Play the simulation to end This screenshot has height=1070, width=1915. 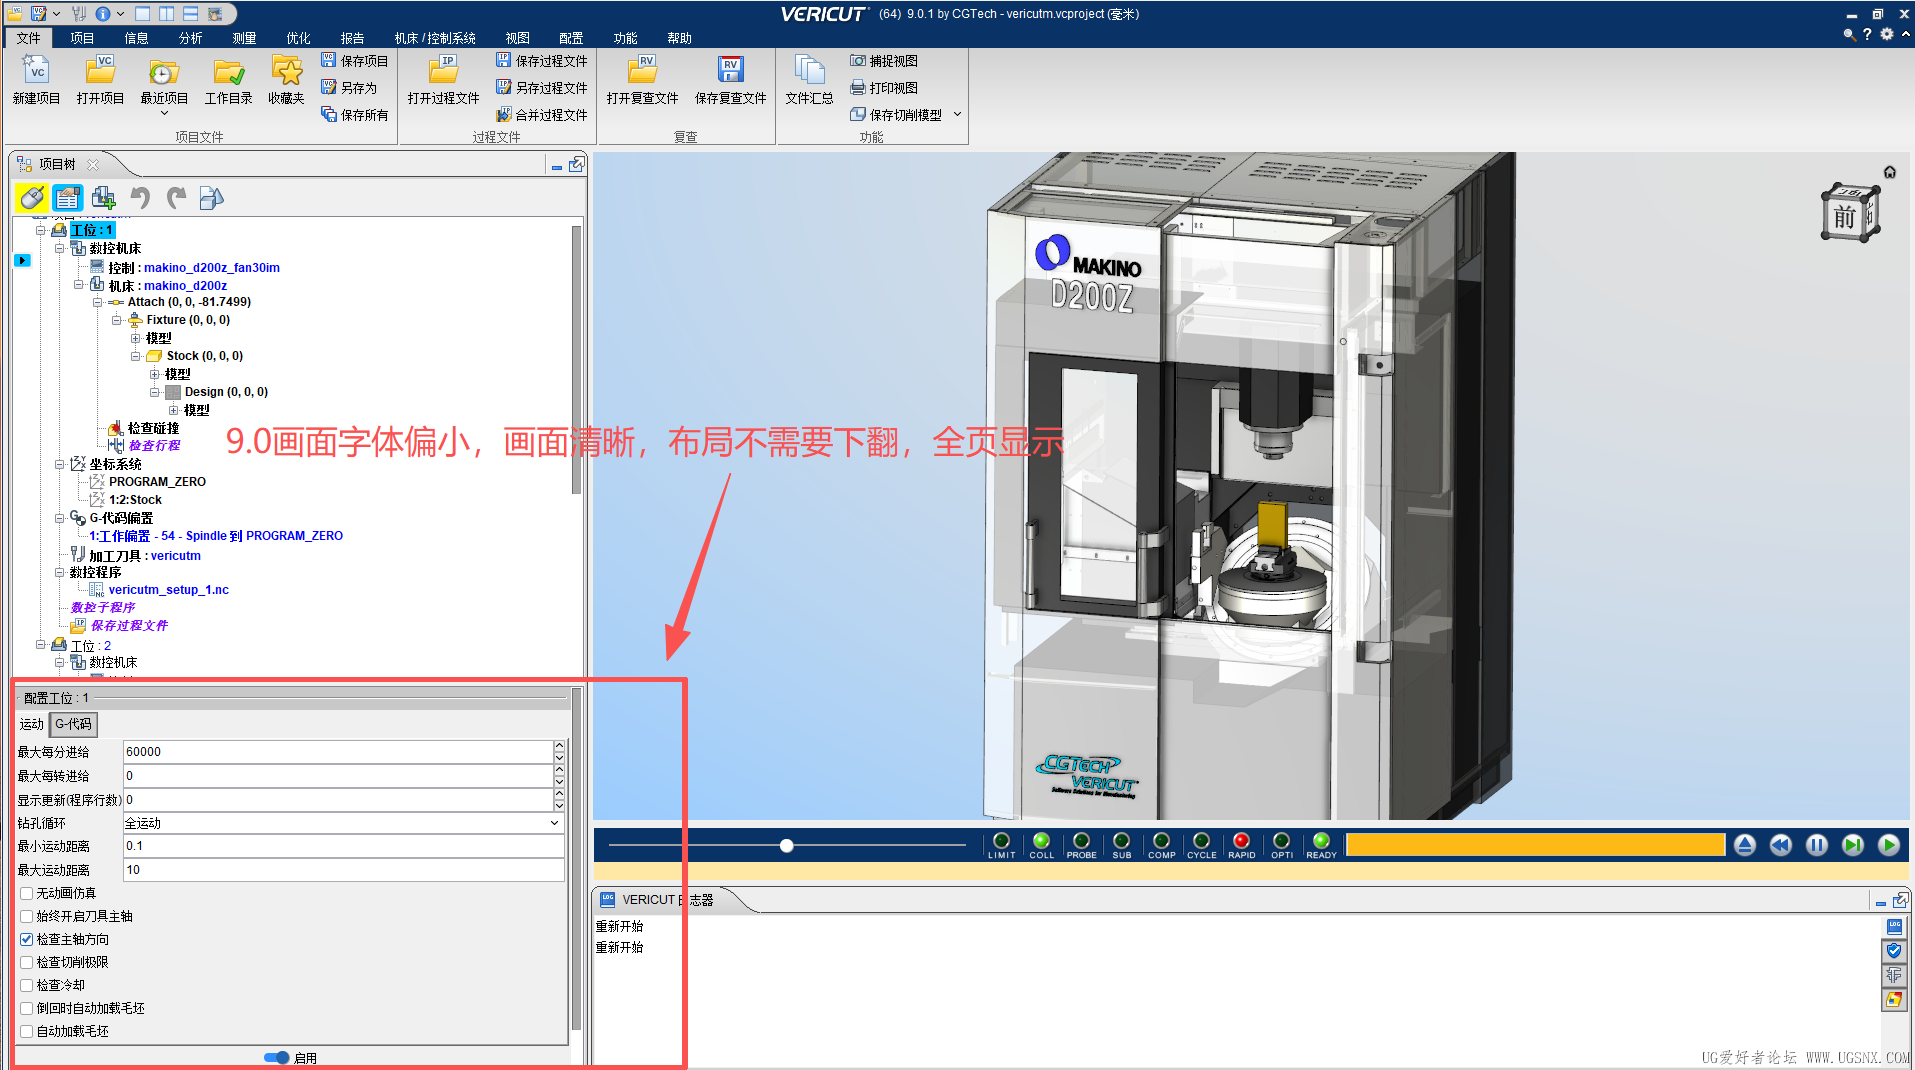(1889, 845)
